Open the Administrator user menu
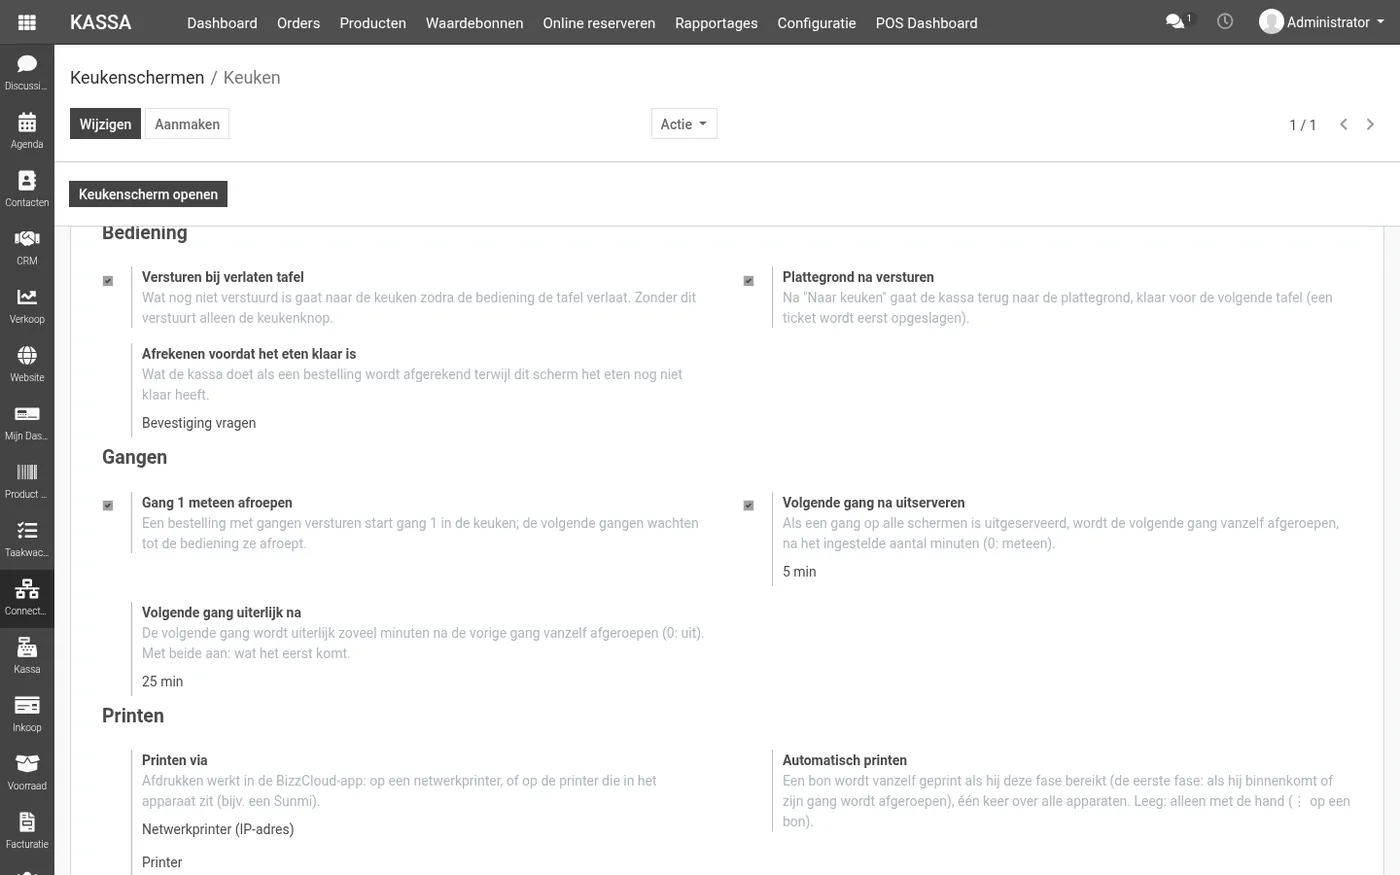Viewport: 1400px width, 875px height. pos(1322,22)
